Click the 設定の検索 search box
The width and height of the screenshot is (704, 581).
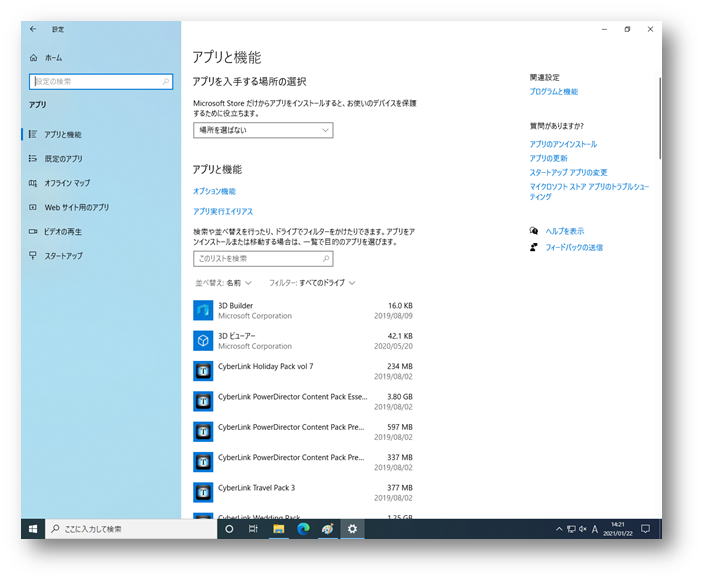pyautogui.click(x=101, y=82)
